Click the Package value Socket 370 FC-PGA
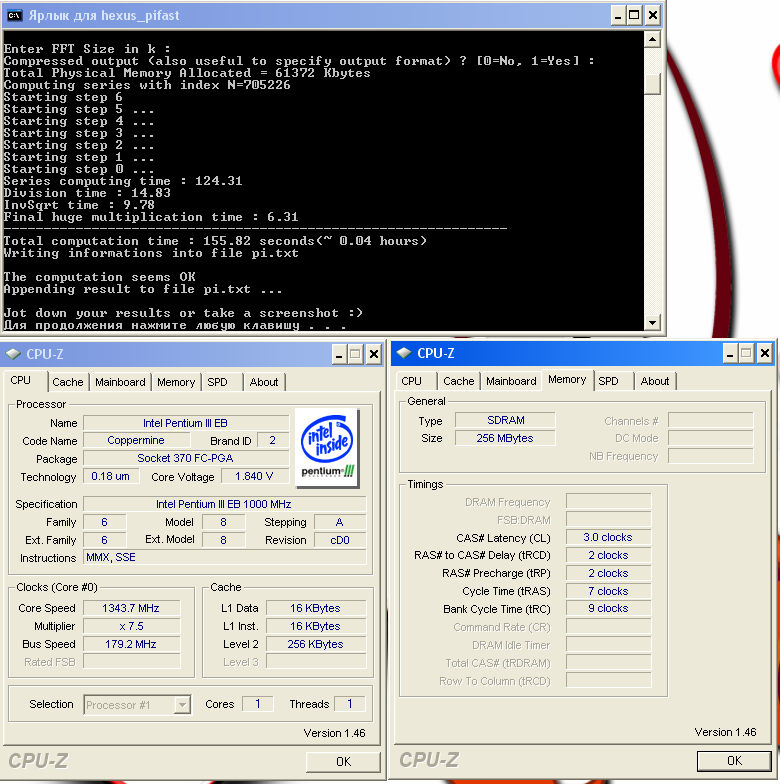Screen dimensions: 780x784 pyautogui.click(x=186, y=458)
